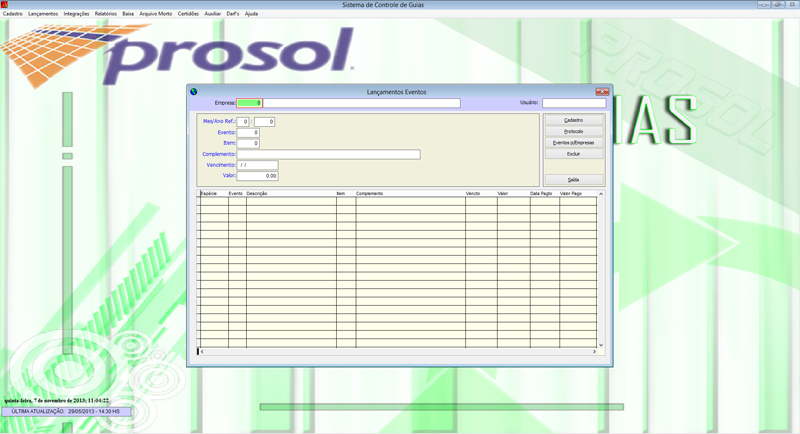
Task: Open the Darf's menu
Action: [x=233, y=14]
